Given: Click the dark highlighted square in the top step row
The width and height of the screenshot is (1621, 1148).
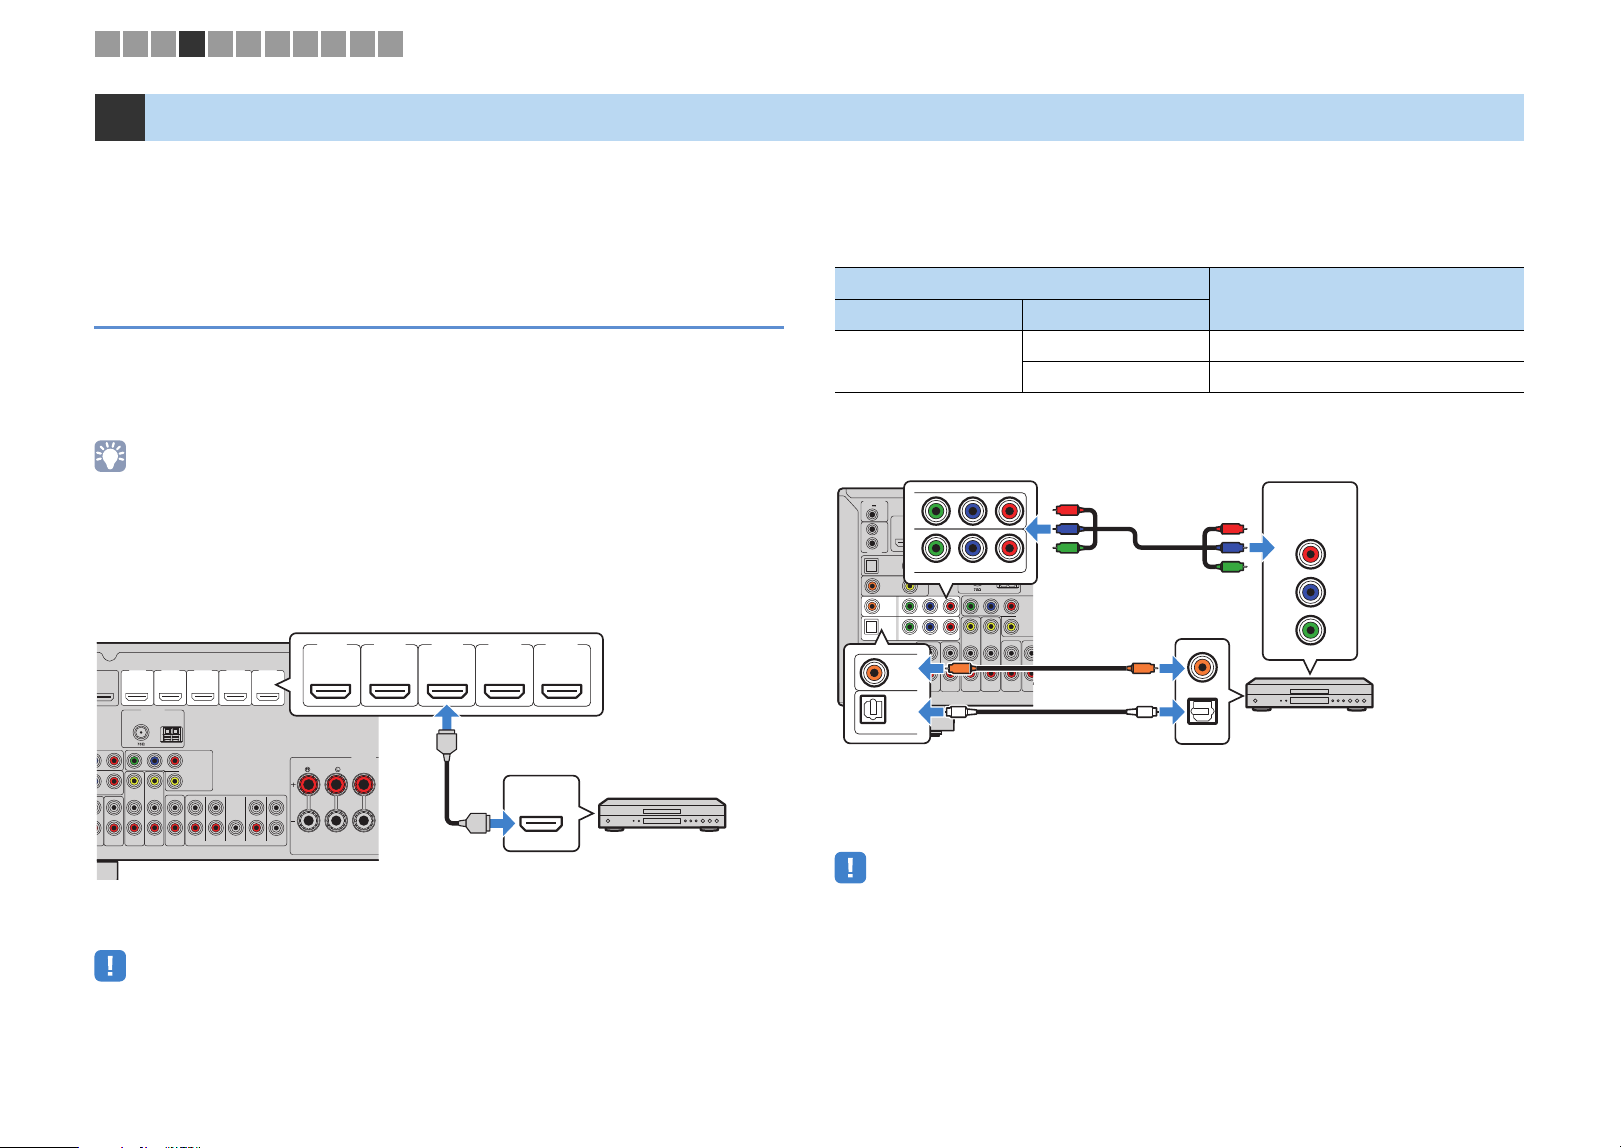Looking at the screenshot, I should (192, 43).
